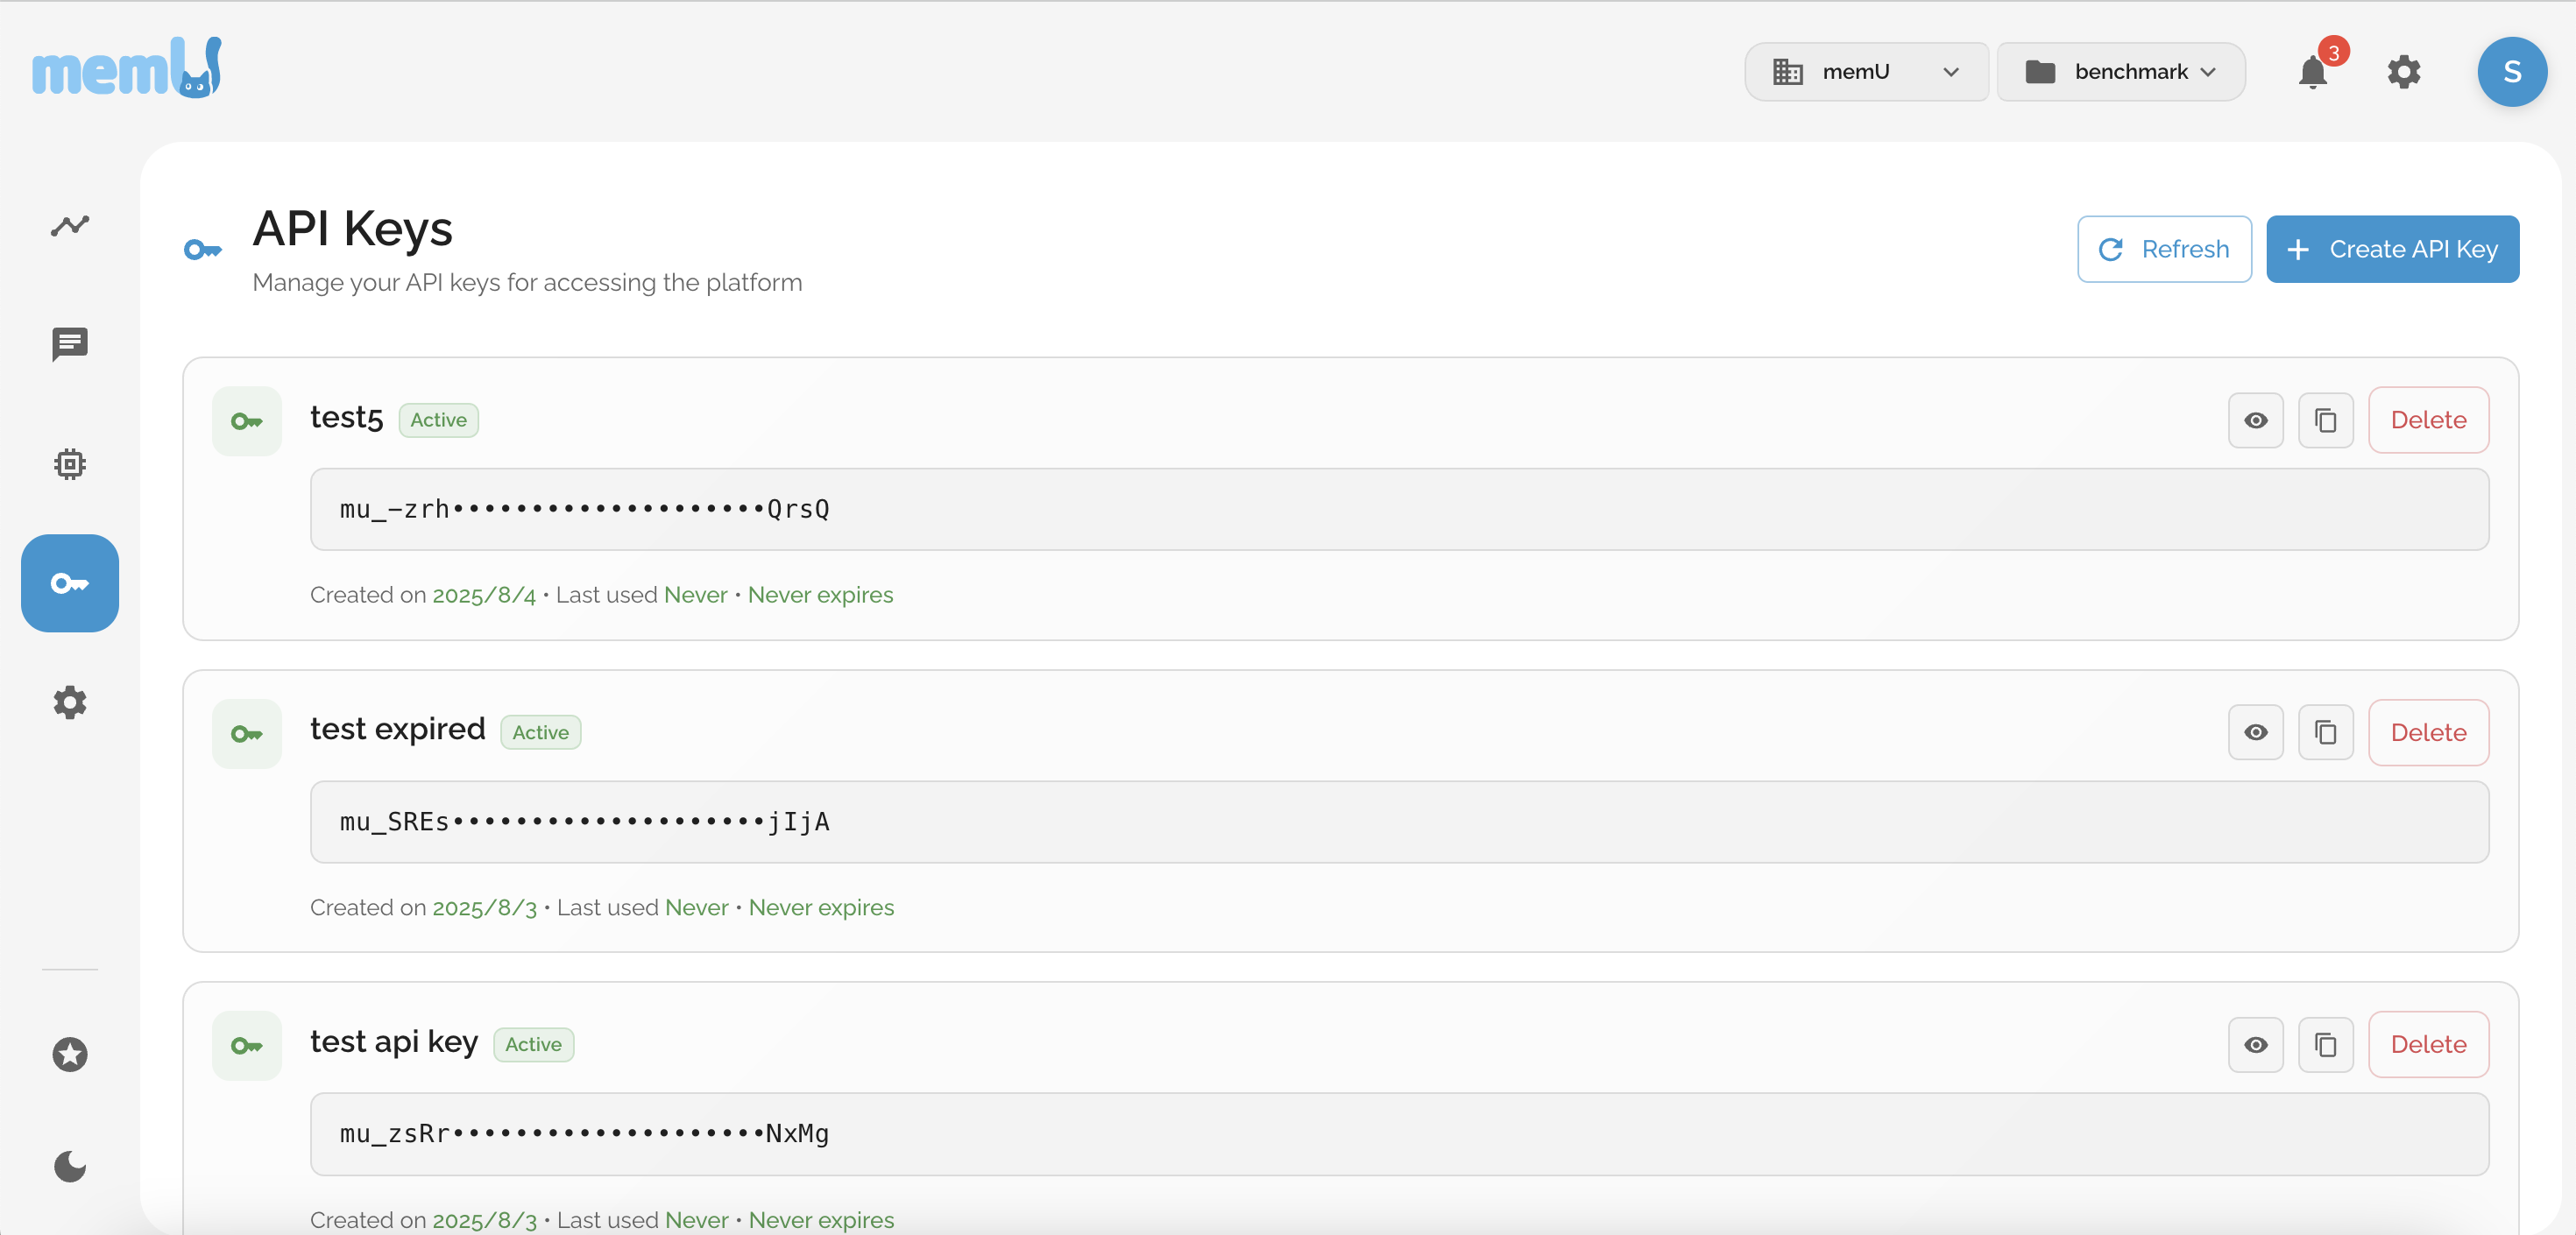Show the test expired key value
Image resolution: width=2576 pixels, height=1235 pixels.
click(x=2255, y=733)
